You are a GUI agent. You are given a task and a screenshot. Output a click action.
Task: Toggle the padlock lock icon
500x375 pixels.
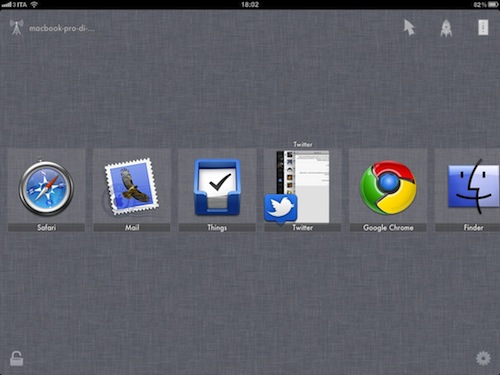click(16, 359)
